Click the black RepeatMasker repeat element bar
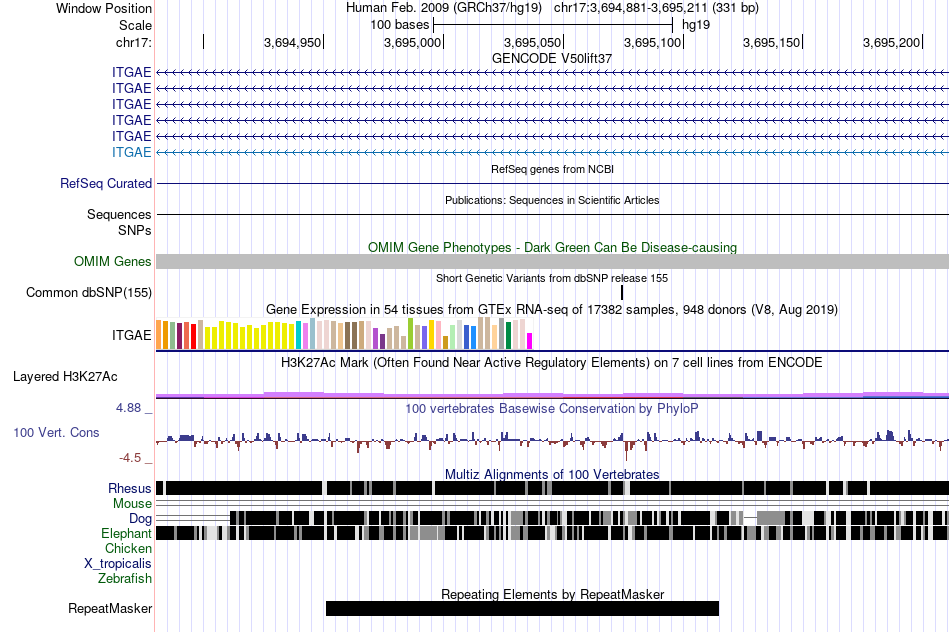950x632 pixels. coord(522,608)
